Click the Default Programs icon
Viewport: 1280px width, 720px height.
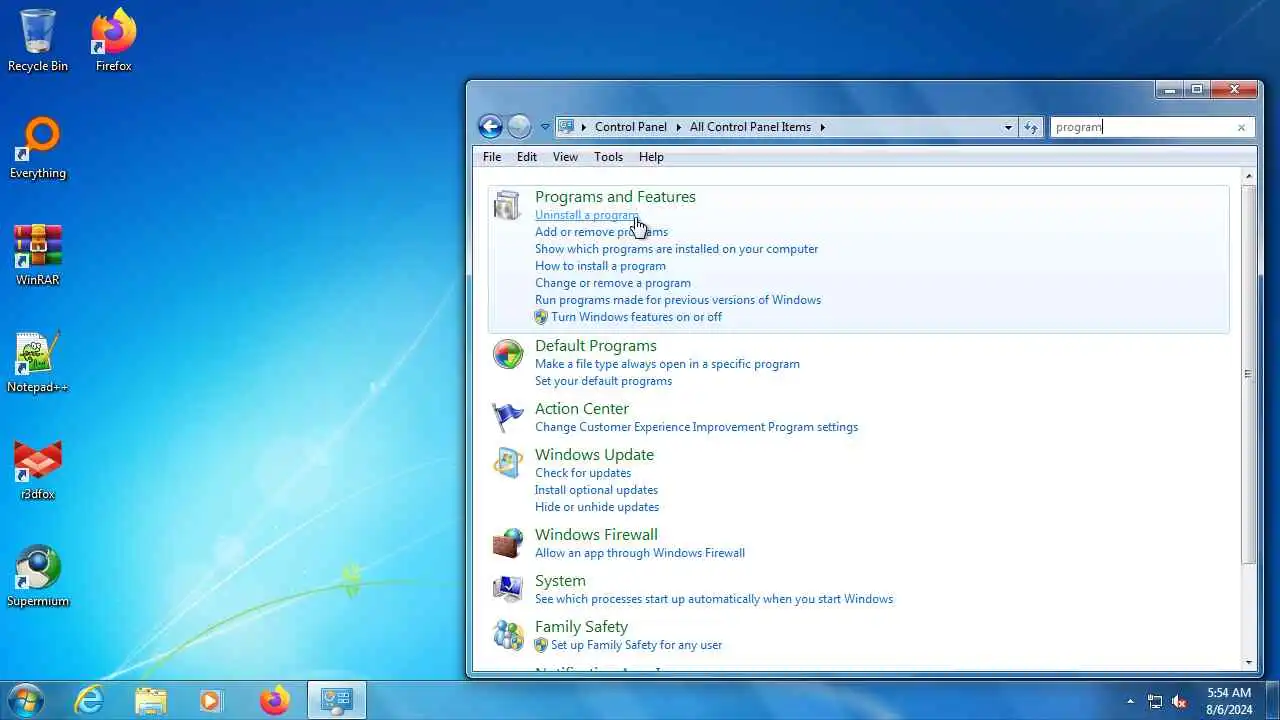point(508,354)
